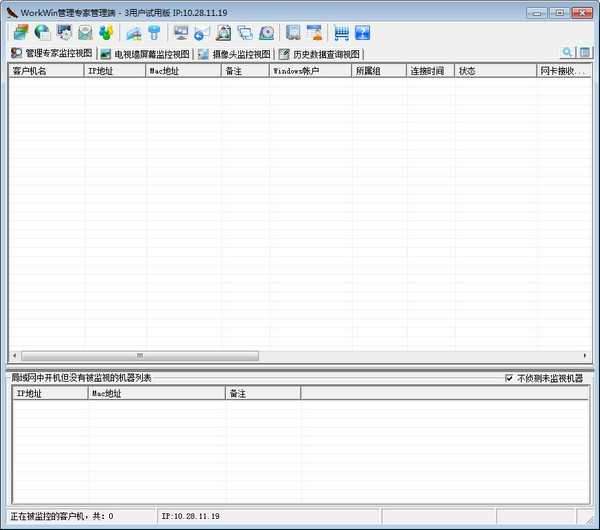Click the globe web monitoring icon

(42, 33)
